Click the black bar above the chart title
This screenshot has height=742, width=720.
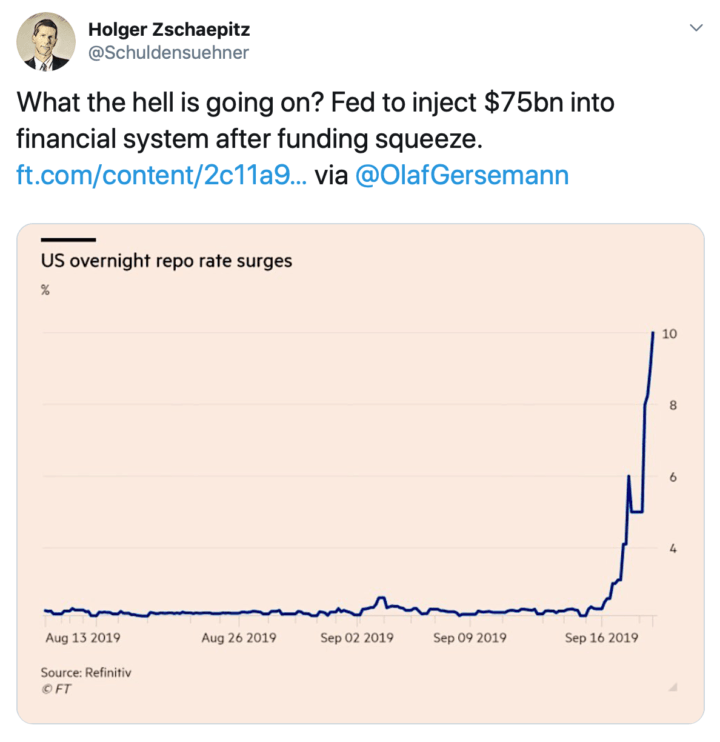tap(68, 240)
